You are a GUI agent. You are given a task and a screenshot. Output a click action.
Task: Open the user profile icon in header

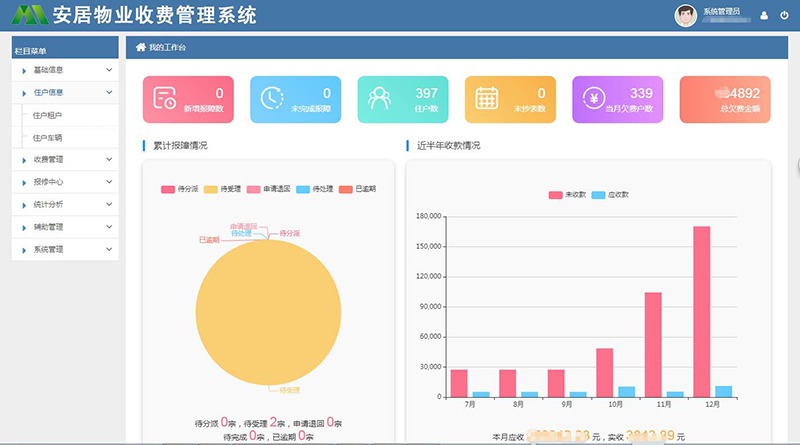[x=764, y=15]
